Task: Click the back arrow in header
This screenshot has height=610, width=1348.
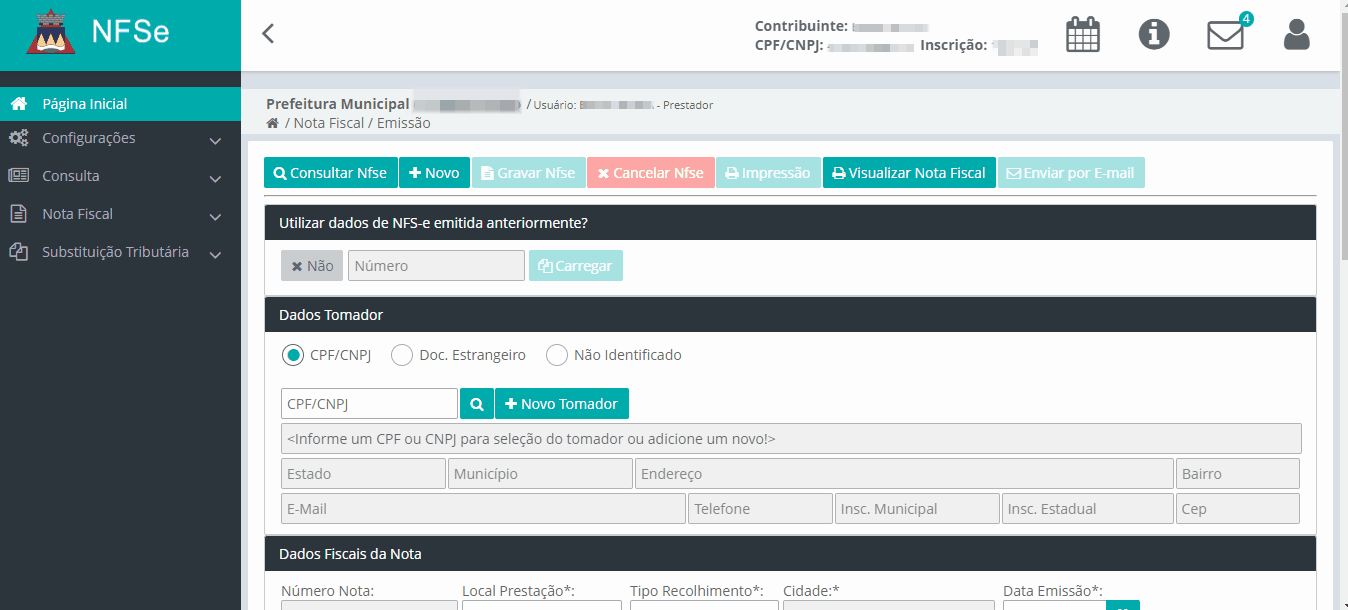Action: 267,34
